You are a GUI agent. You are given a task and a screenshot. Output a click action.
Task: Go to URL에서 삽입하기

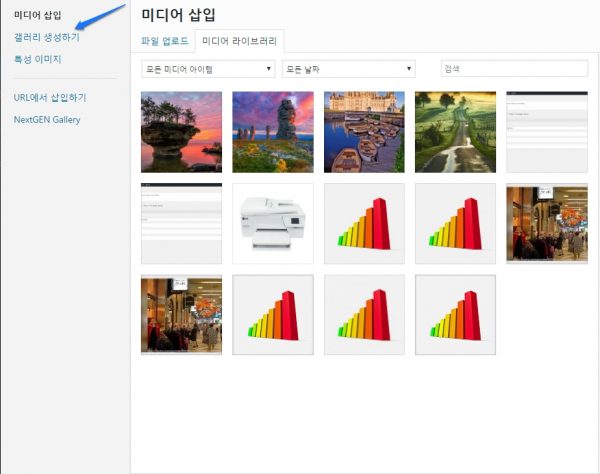pyautogui.click(x=50, y=98)
